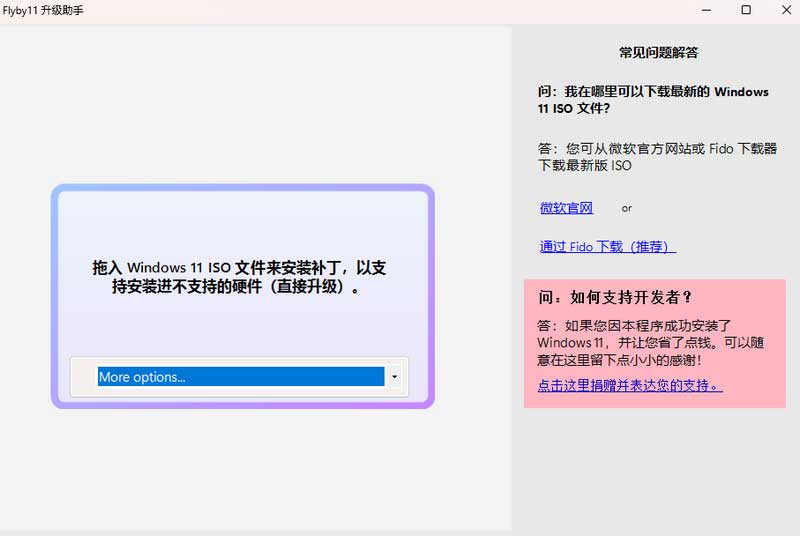800x536 pixels.
Task: Click the 'or' text between links
Action: pos(627,209)
